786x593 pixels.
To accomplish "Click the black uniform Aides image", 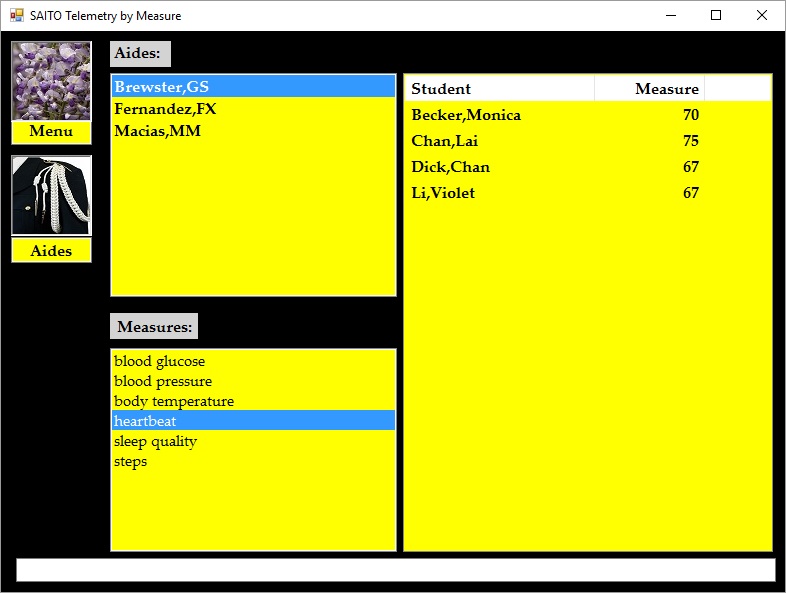I will coord(51,196).
